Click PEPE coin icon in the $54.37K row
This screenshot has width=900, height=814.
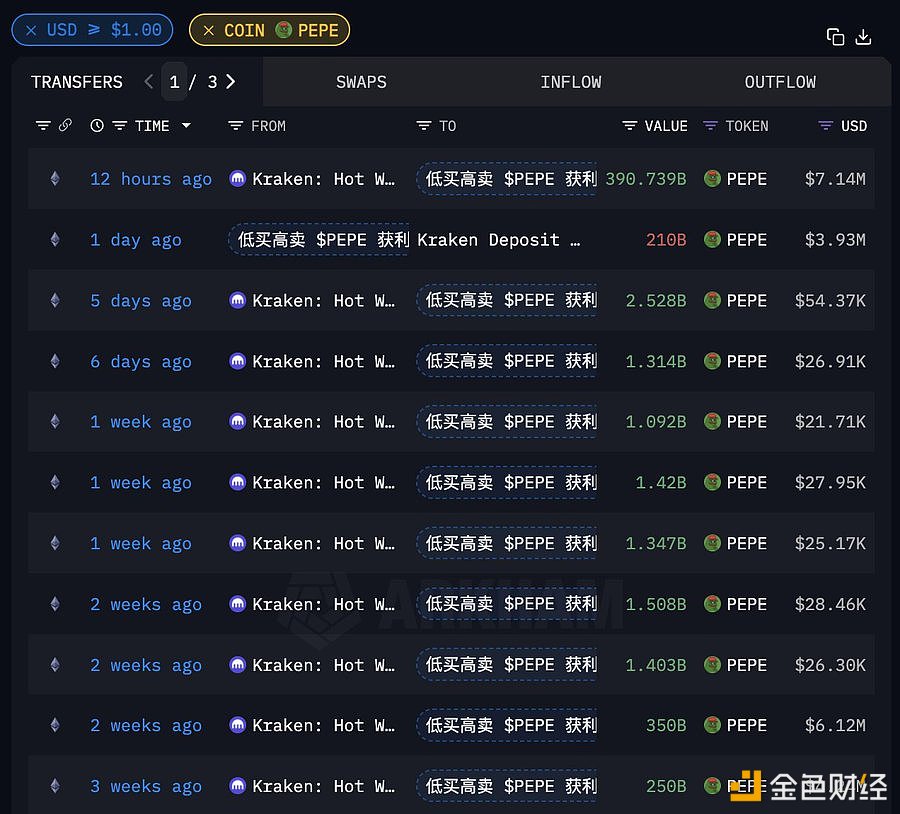click(x=712, y=300)
